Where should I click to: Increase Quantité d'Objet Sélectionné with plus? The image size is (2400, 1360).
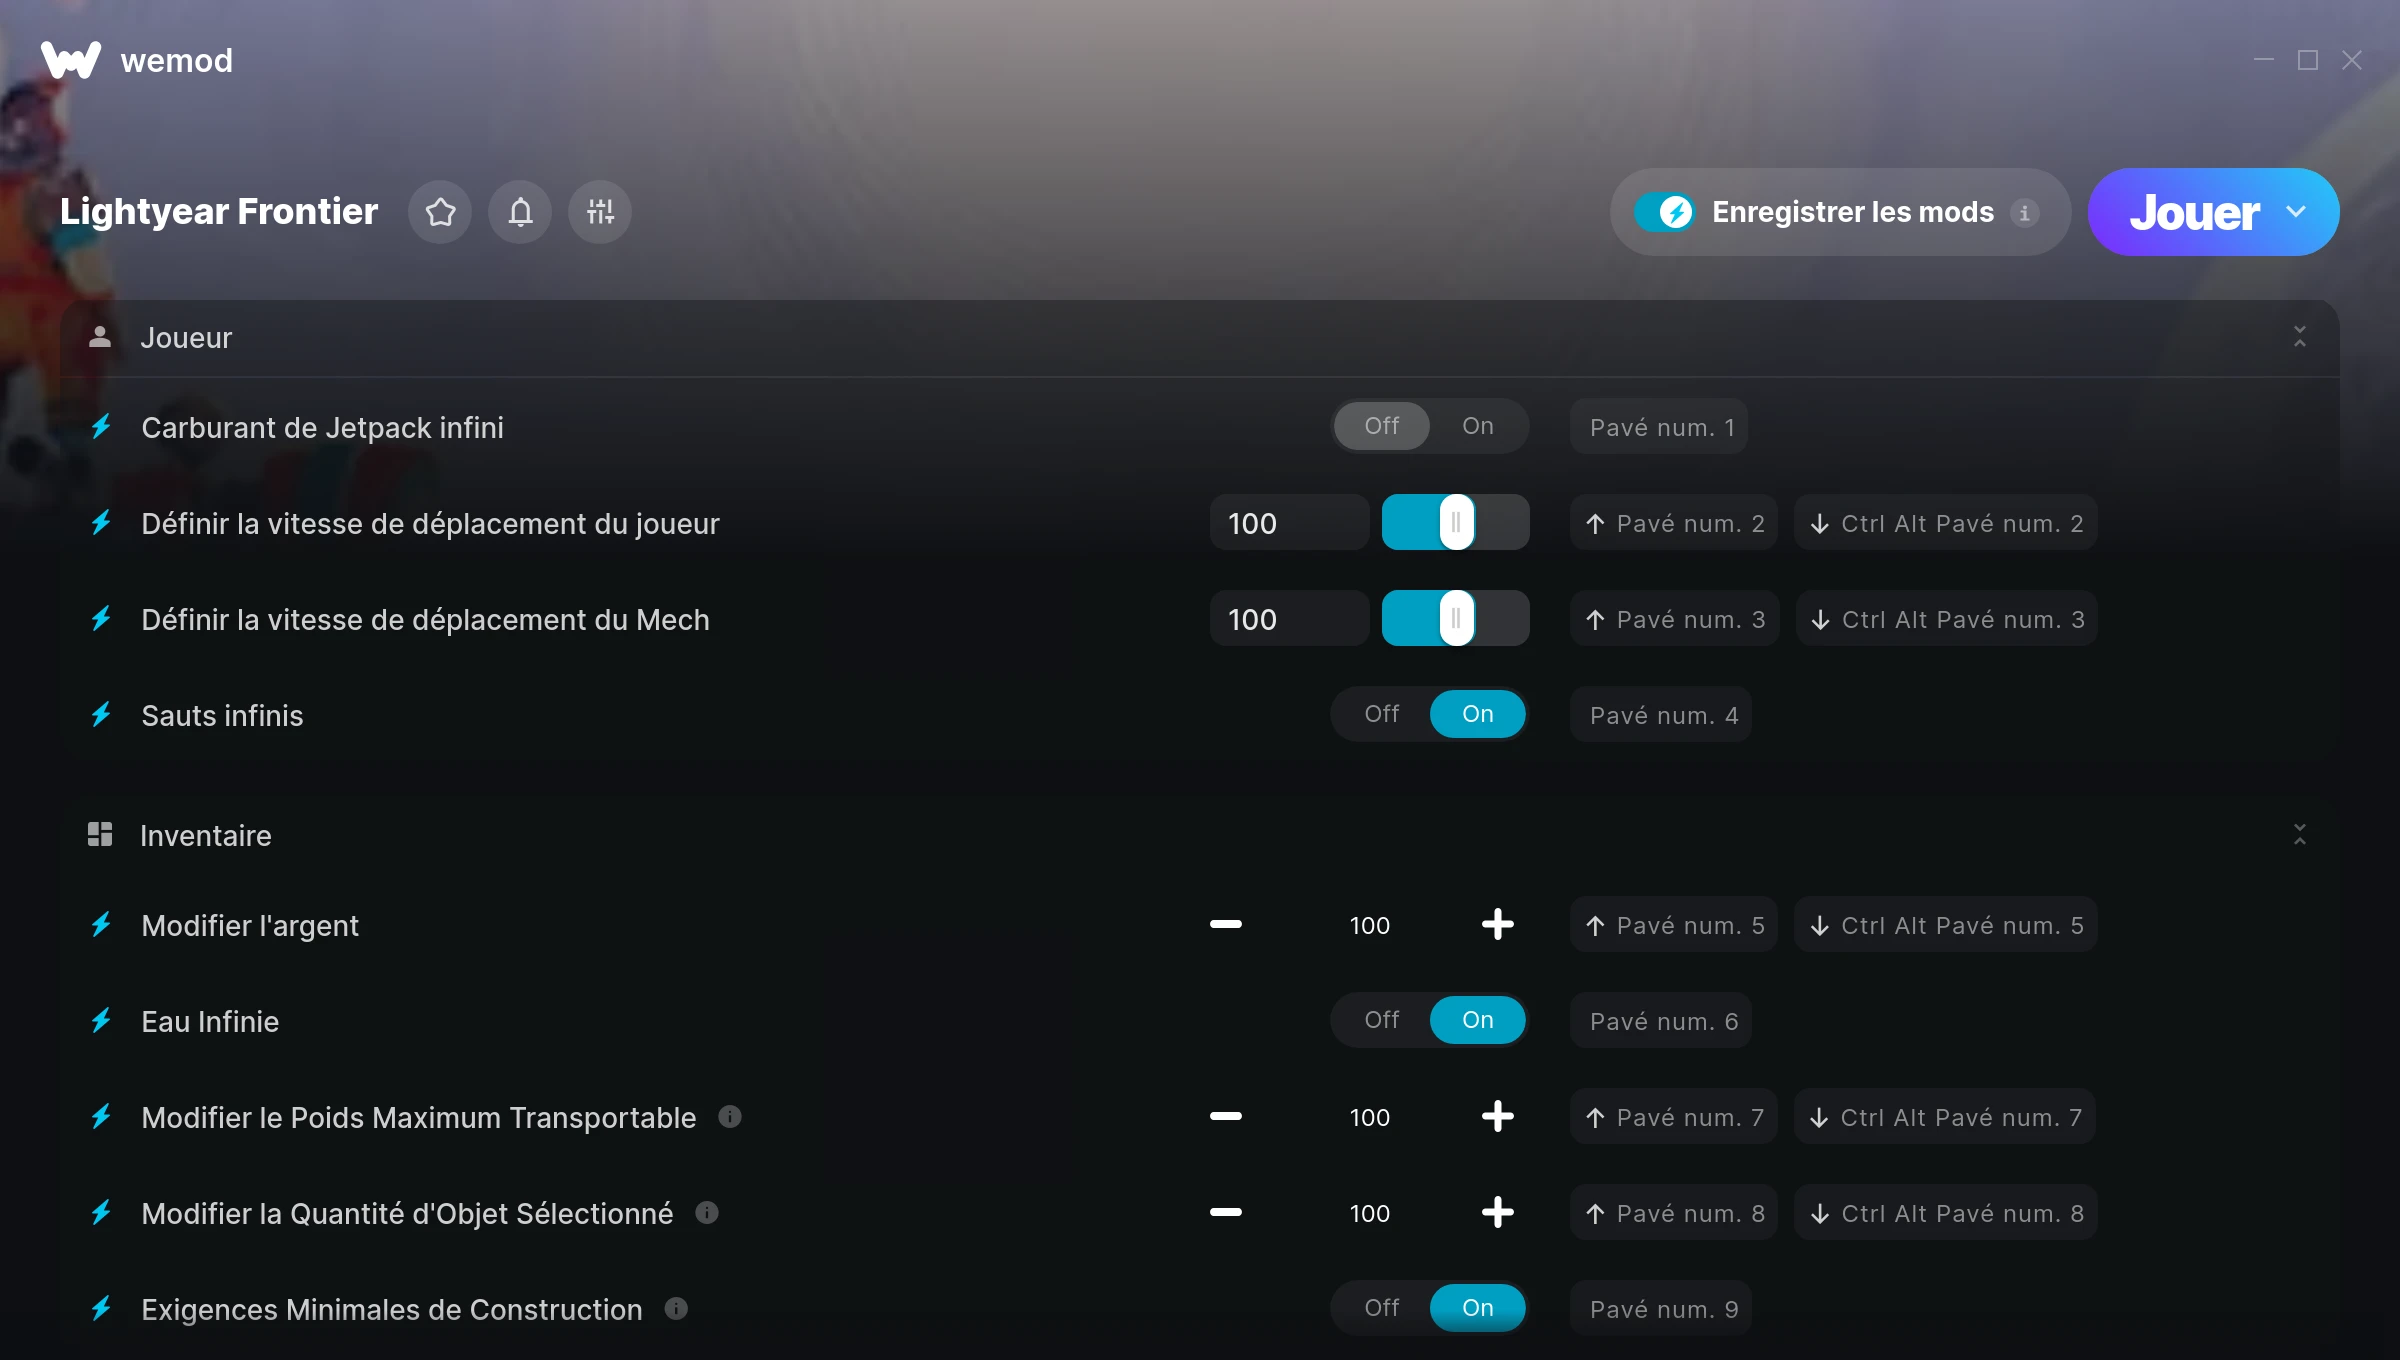coord(1498,1212)
